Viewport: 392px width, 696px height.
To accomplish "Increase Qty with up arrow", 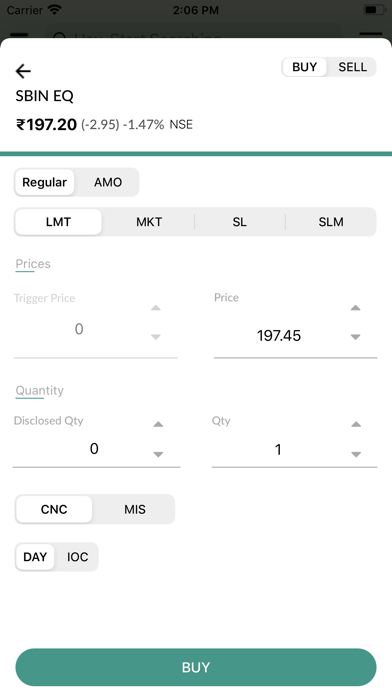I will [x=356, y=424].
